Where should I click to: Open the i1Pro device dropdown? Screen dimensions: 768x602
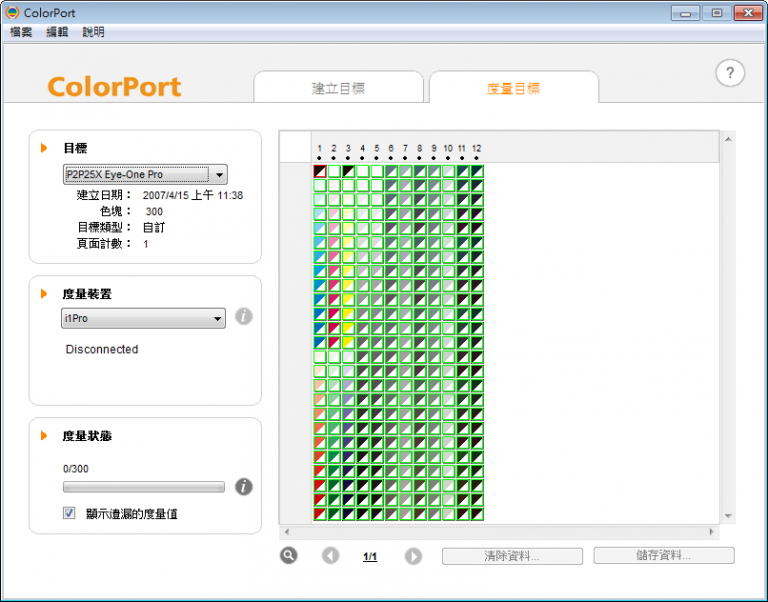(x=144, y=318)
